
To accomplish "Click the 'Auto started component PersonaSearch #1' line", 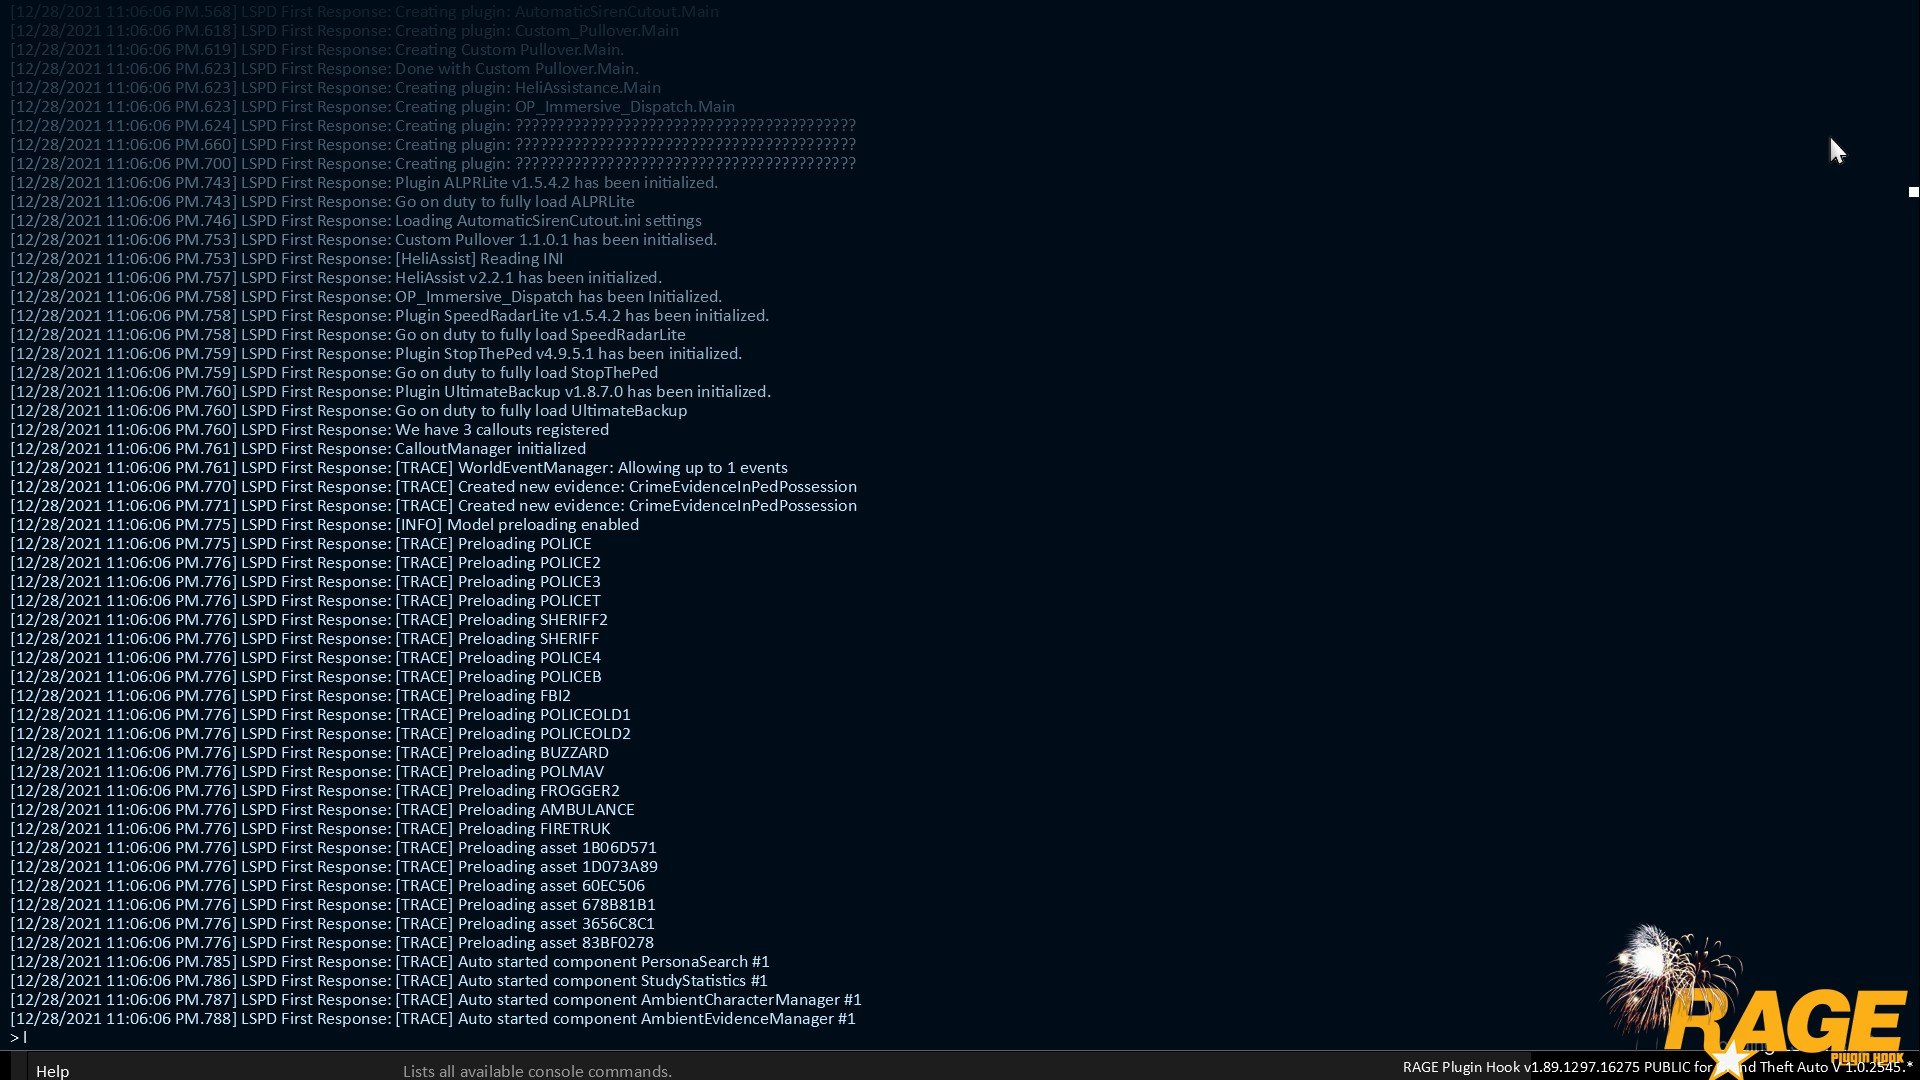I will (x=613, y=962).
